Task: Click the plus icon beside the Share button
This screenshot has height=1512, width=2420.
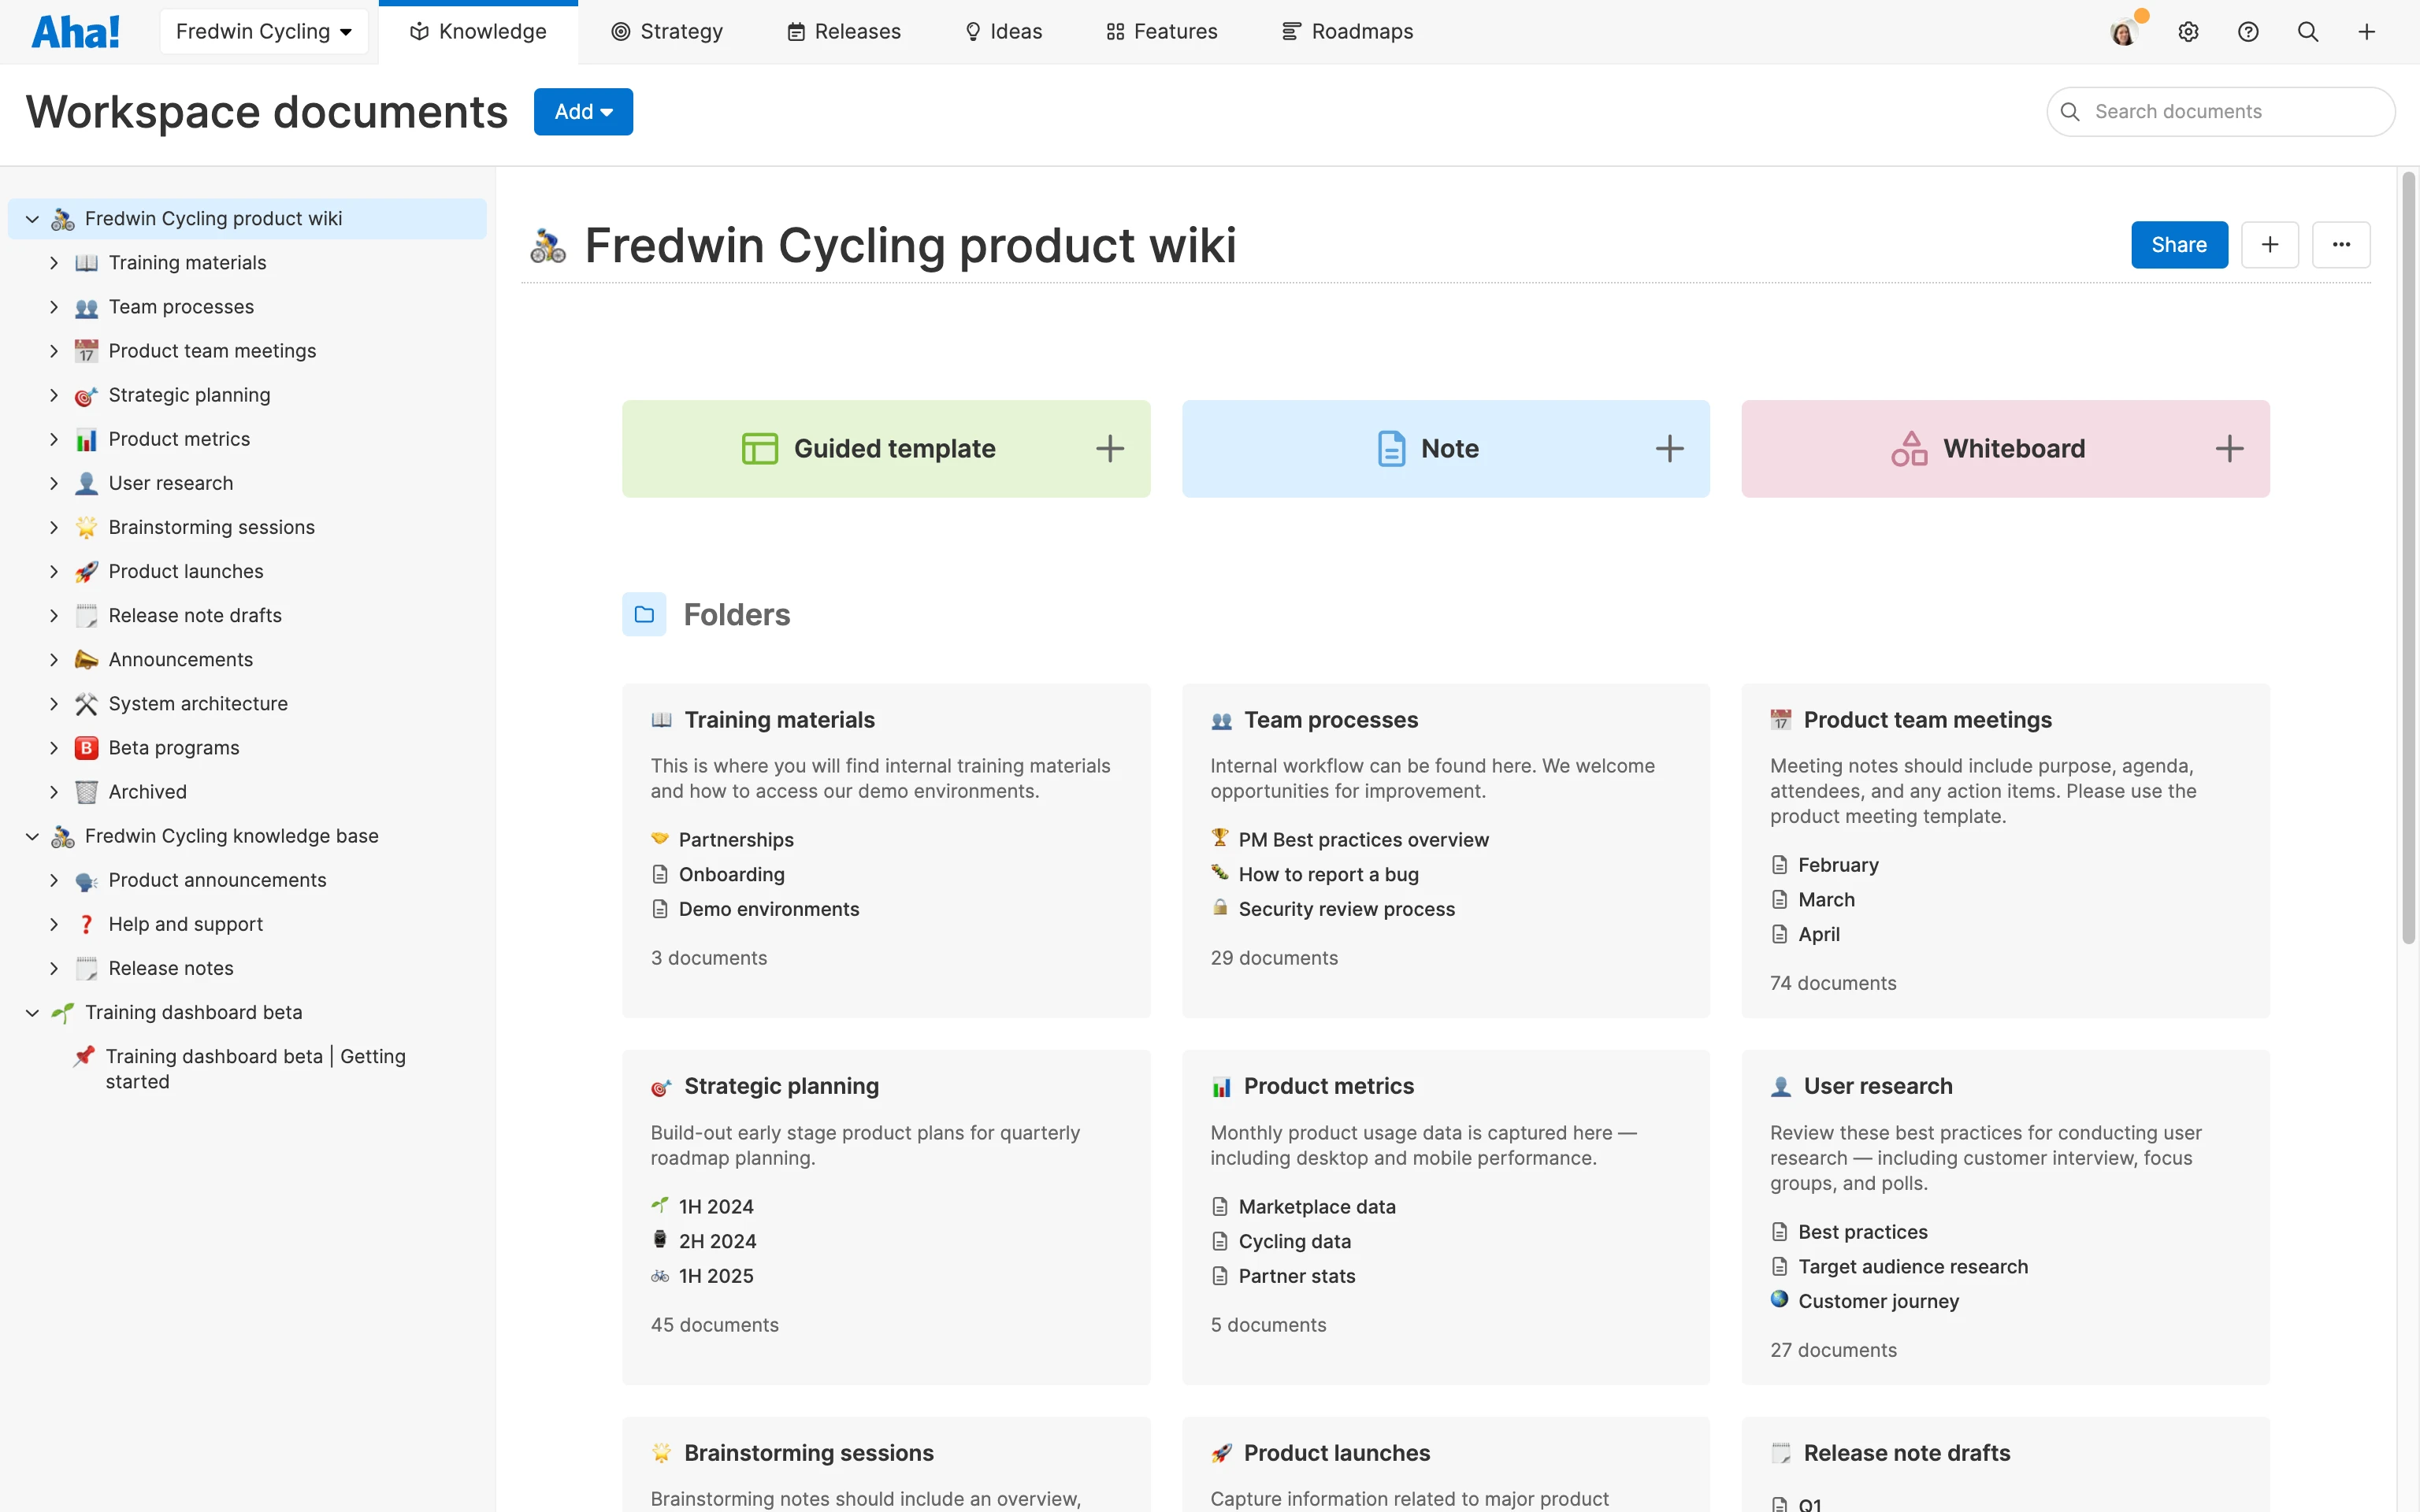Action: pos(2271,244)
